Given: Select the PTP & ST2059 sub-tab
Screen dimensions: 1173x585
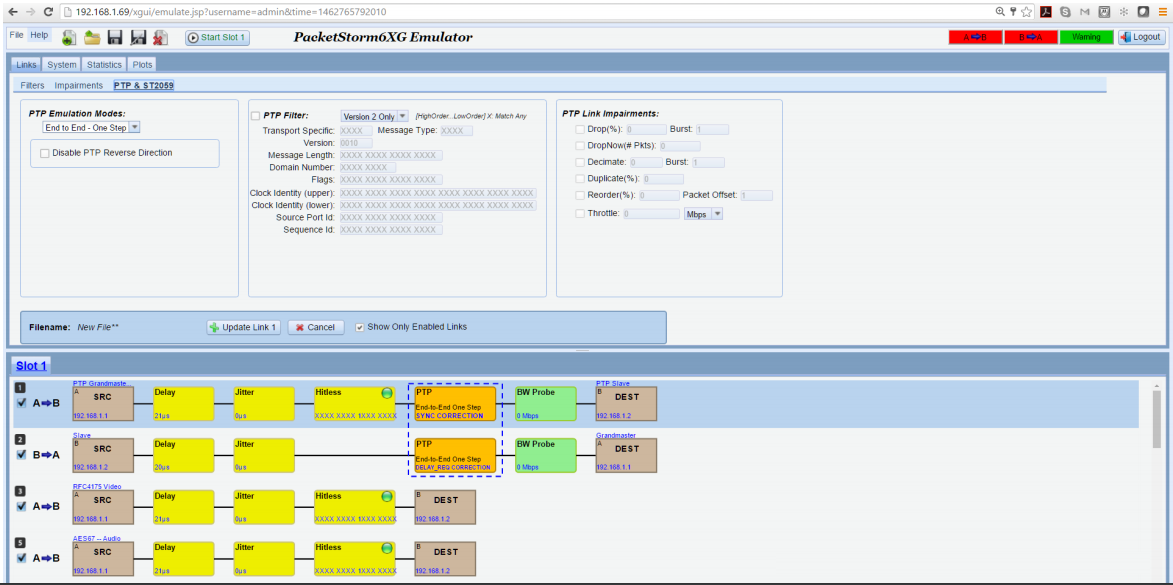Looking at the screenshot, I should pyautogui.click(x=144, y=85).
